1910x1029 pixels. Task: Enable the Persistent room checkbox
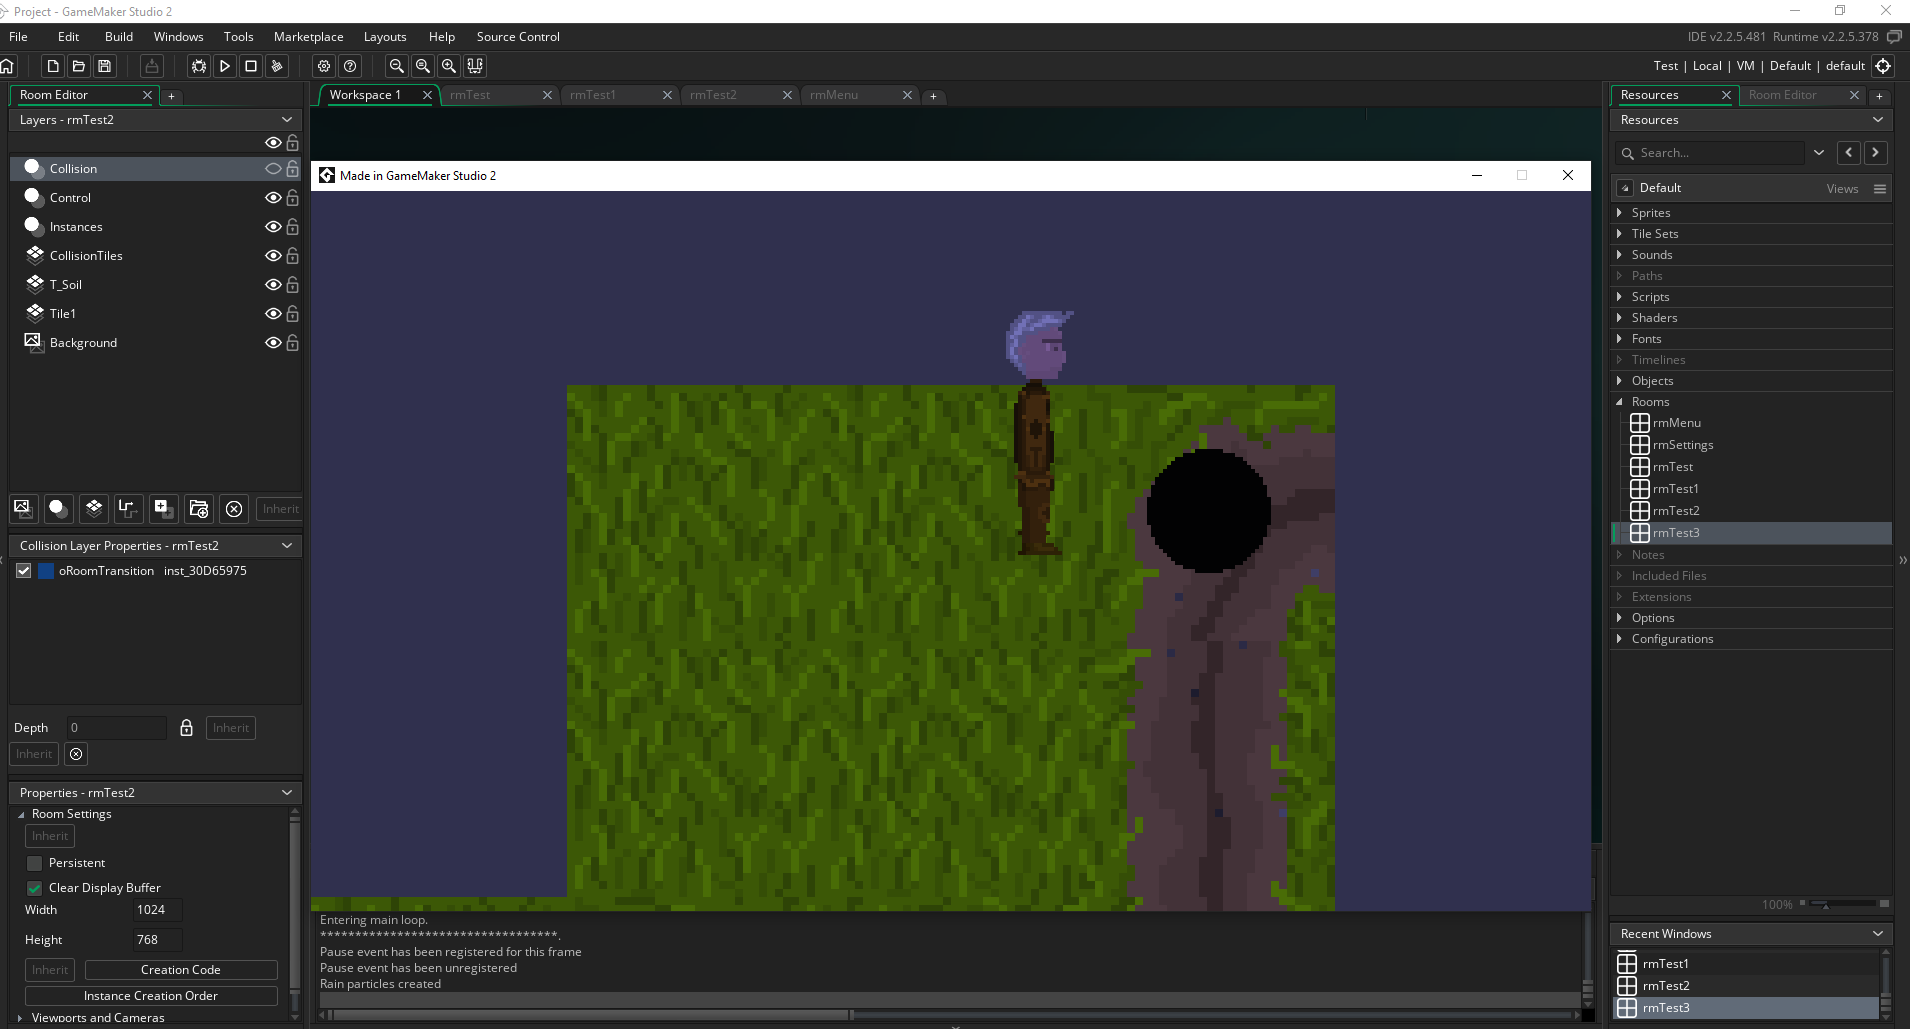coord(35,863)
